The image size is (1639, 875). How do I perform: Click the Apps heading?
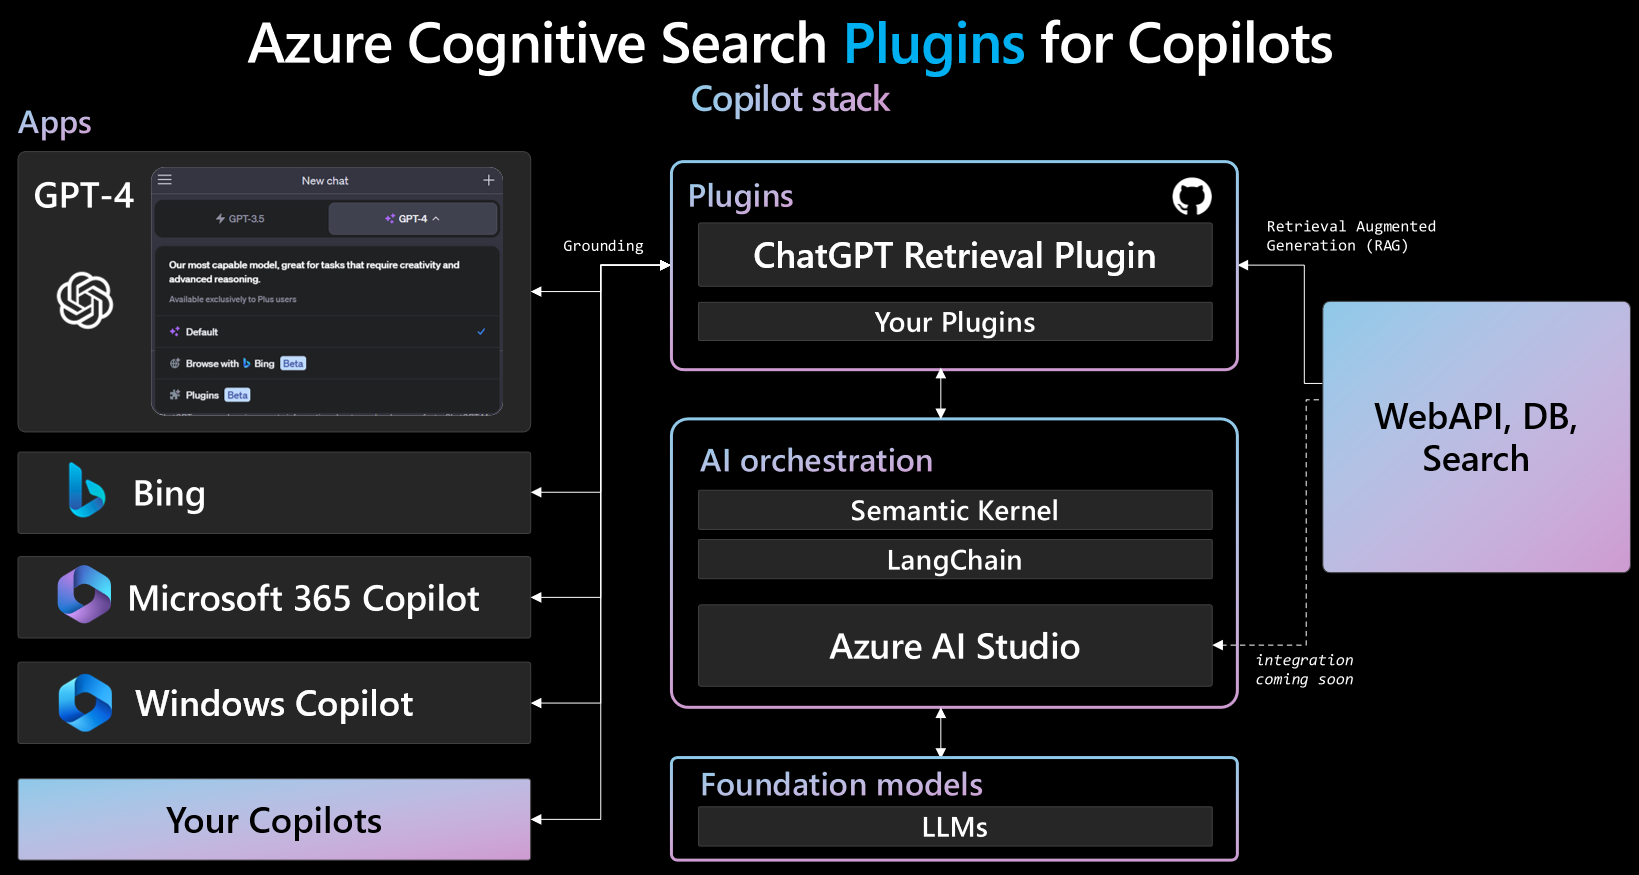pyautogui.click(x=55, y=123)
